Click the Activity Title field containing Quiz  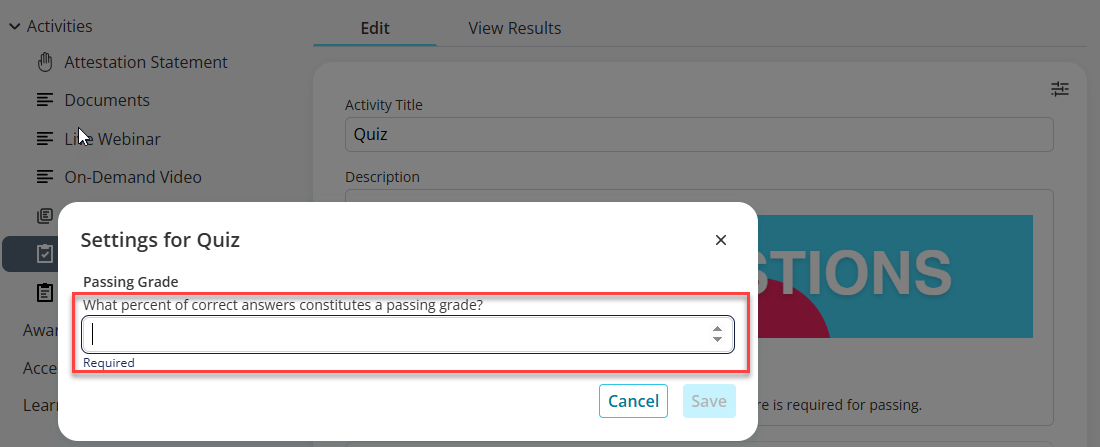[x=699, y=134]
